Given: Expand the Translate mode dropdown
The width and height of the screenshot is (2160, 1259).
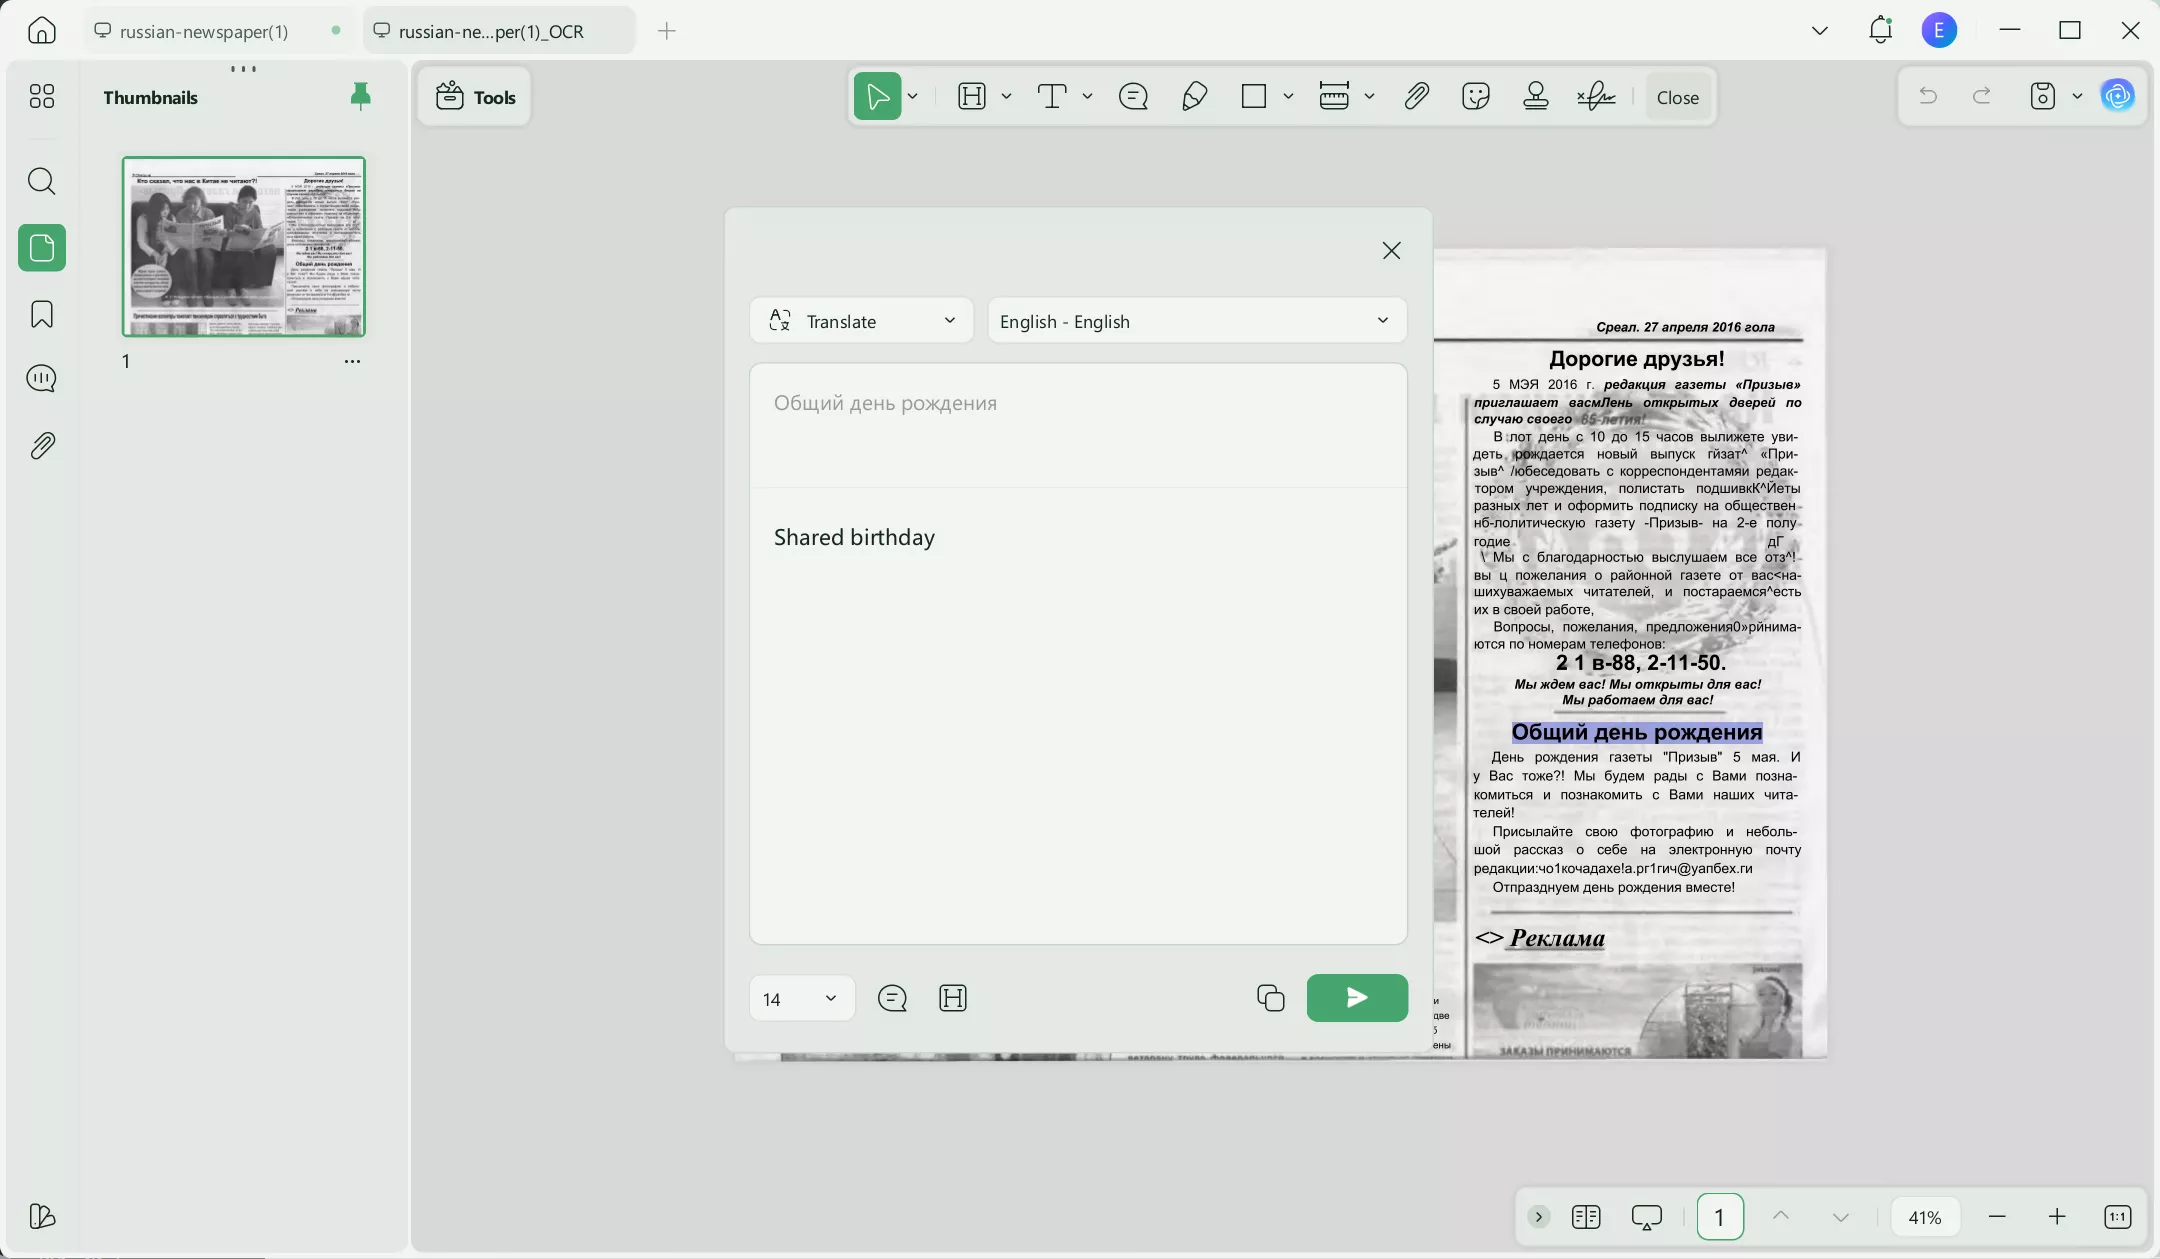Looking at the screenshot, I should click(861, 321).
